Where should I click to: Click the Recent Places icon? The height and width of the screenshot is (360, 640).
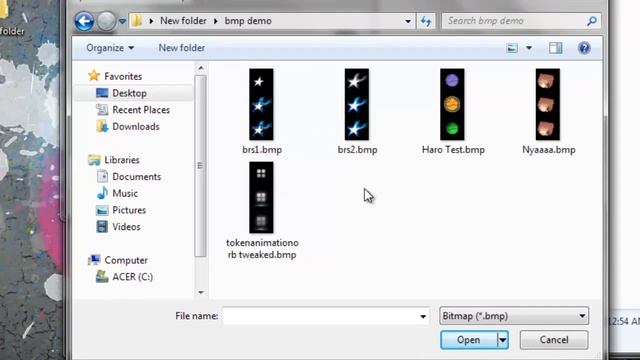102,110
